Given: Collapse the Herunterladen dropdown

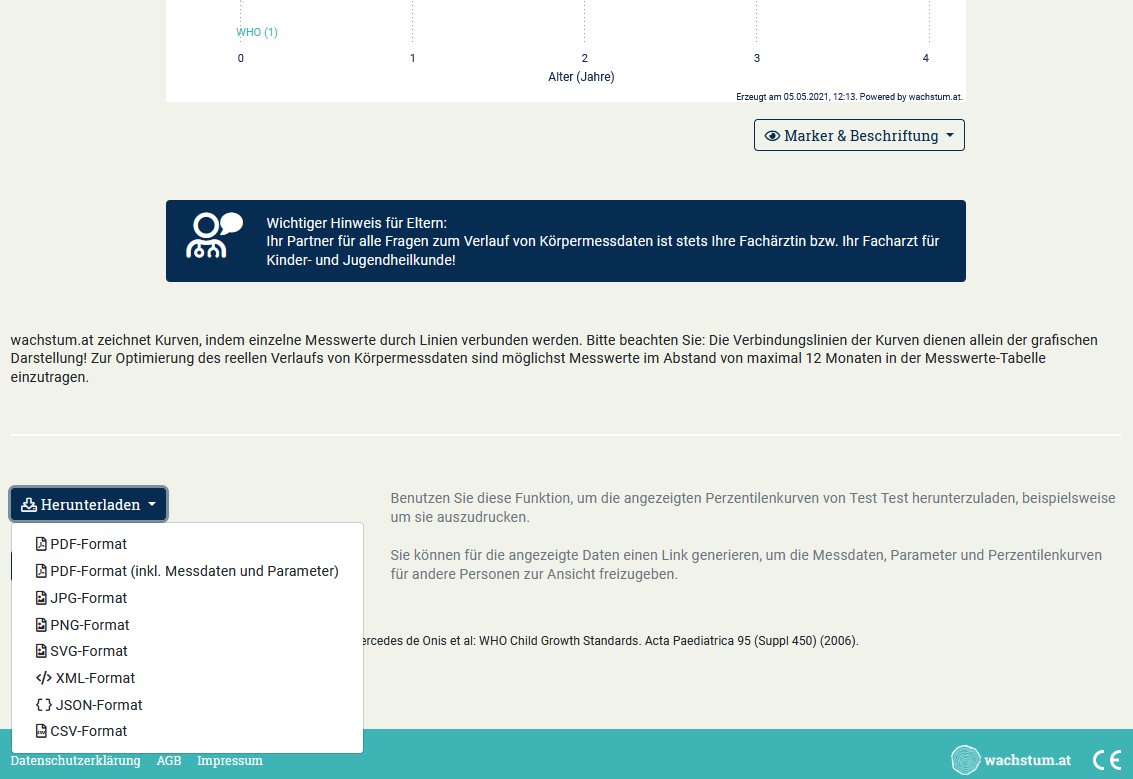Looking at the screenshot, I should click(88, 503).
